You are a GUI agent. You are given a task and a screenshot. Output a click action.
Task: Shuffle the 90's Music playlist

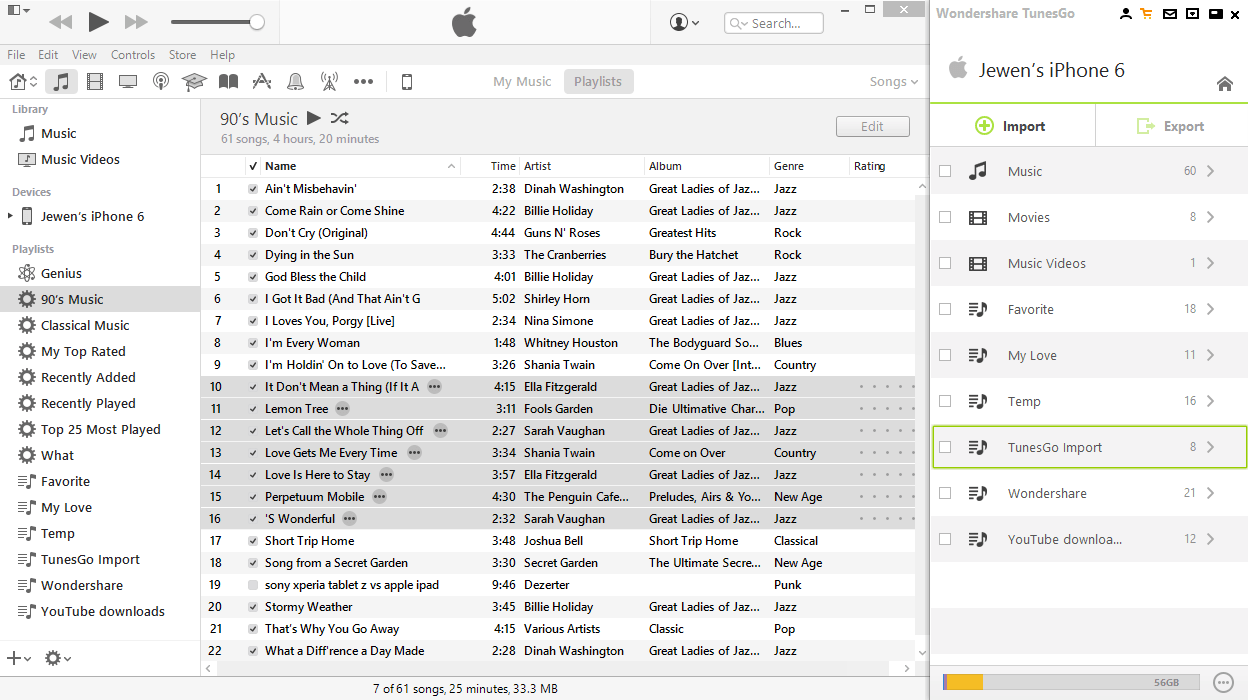click(339, 118)
